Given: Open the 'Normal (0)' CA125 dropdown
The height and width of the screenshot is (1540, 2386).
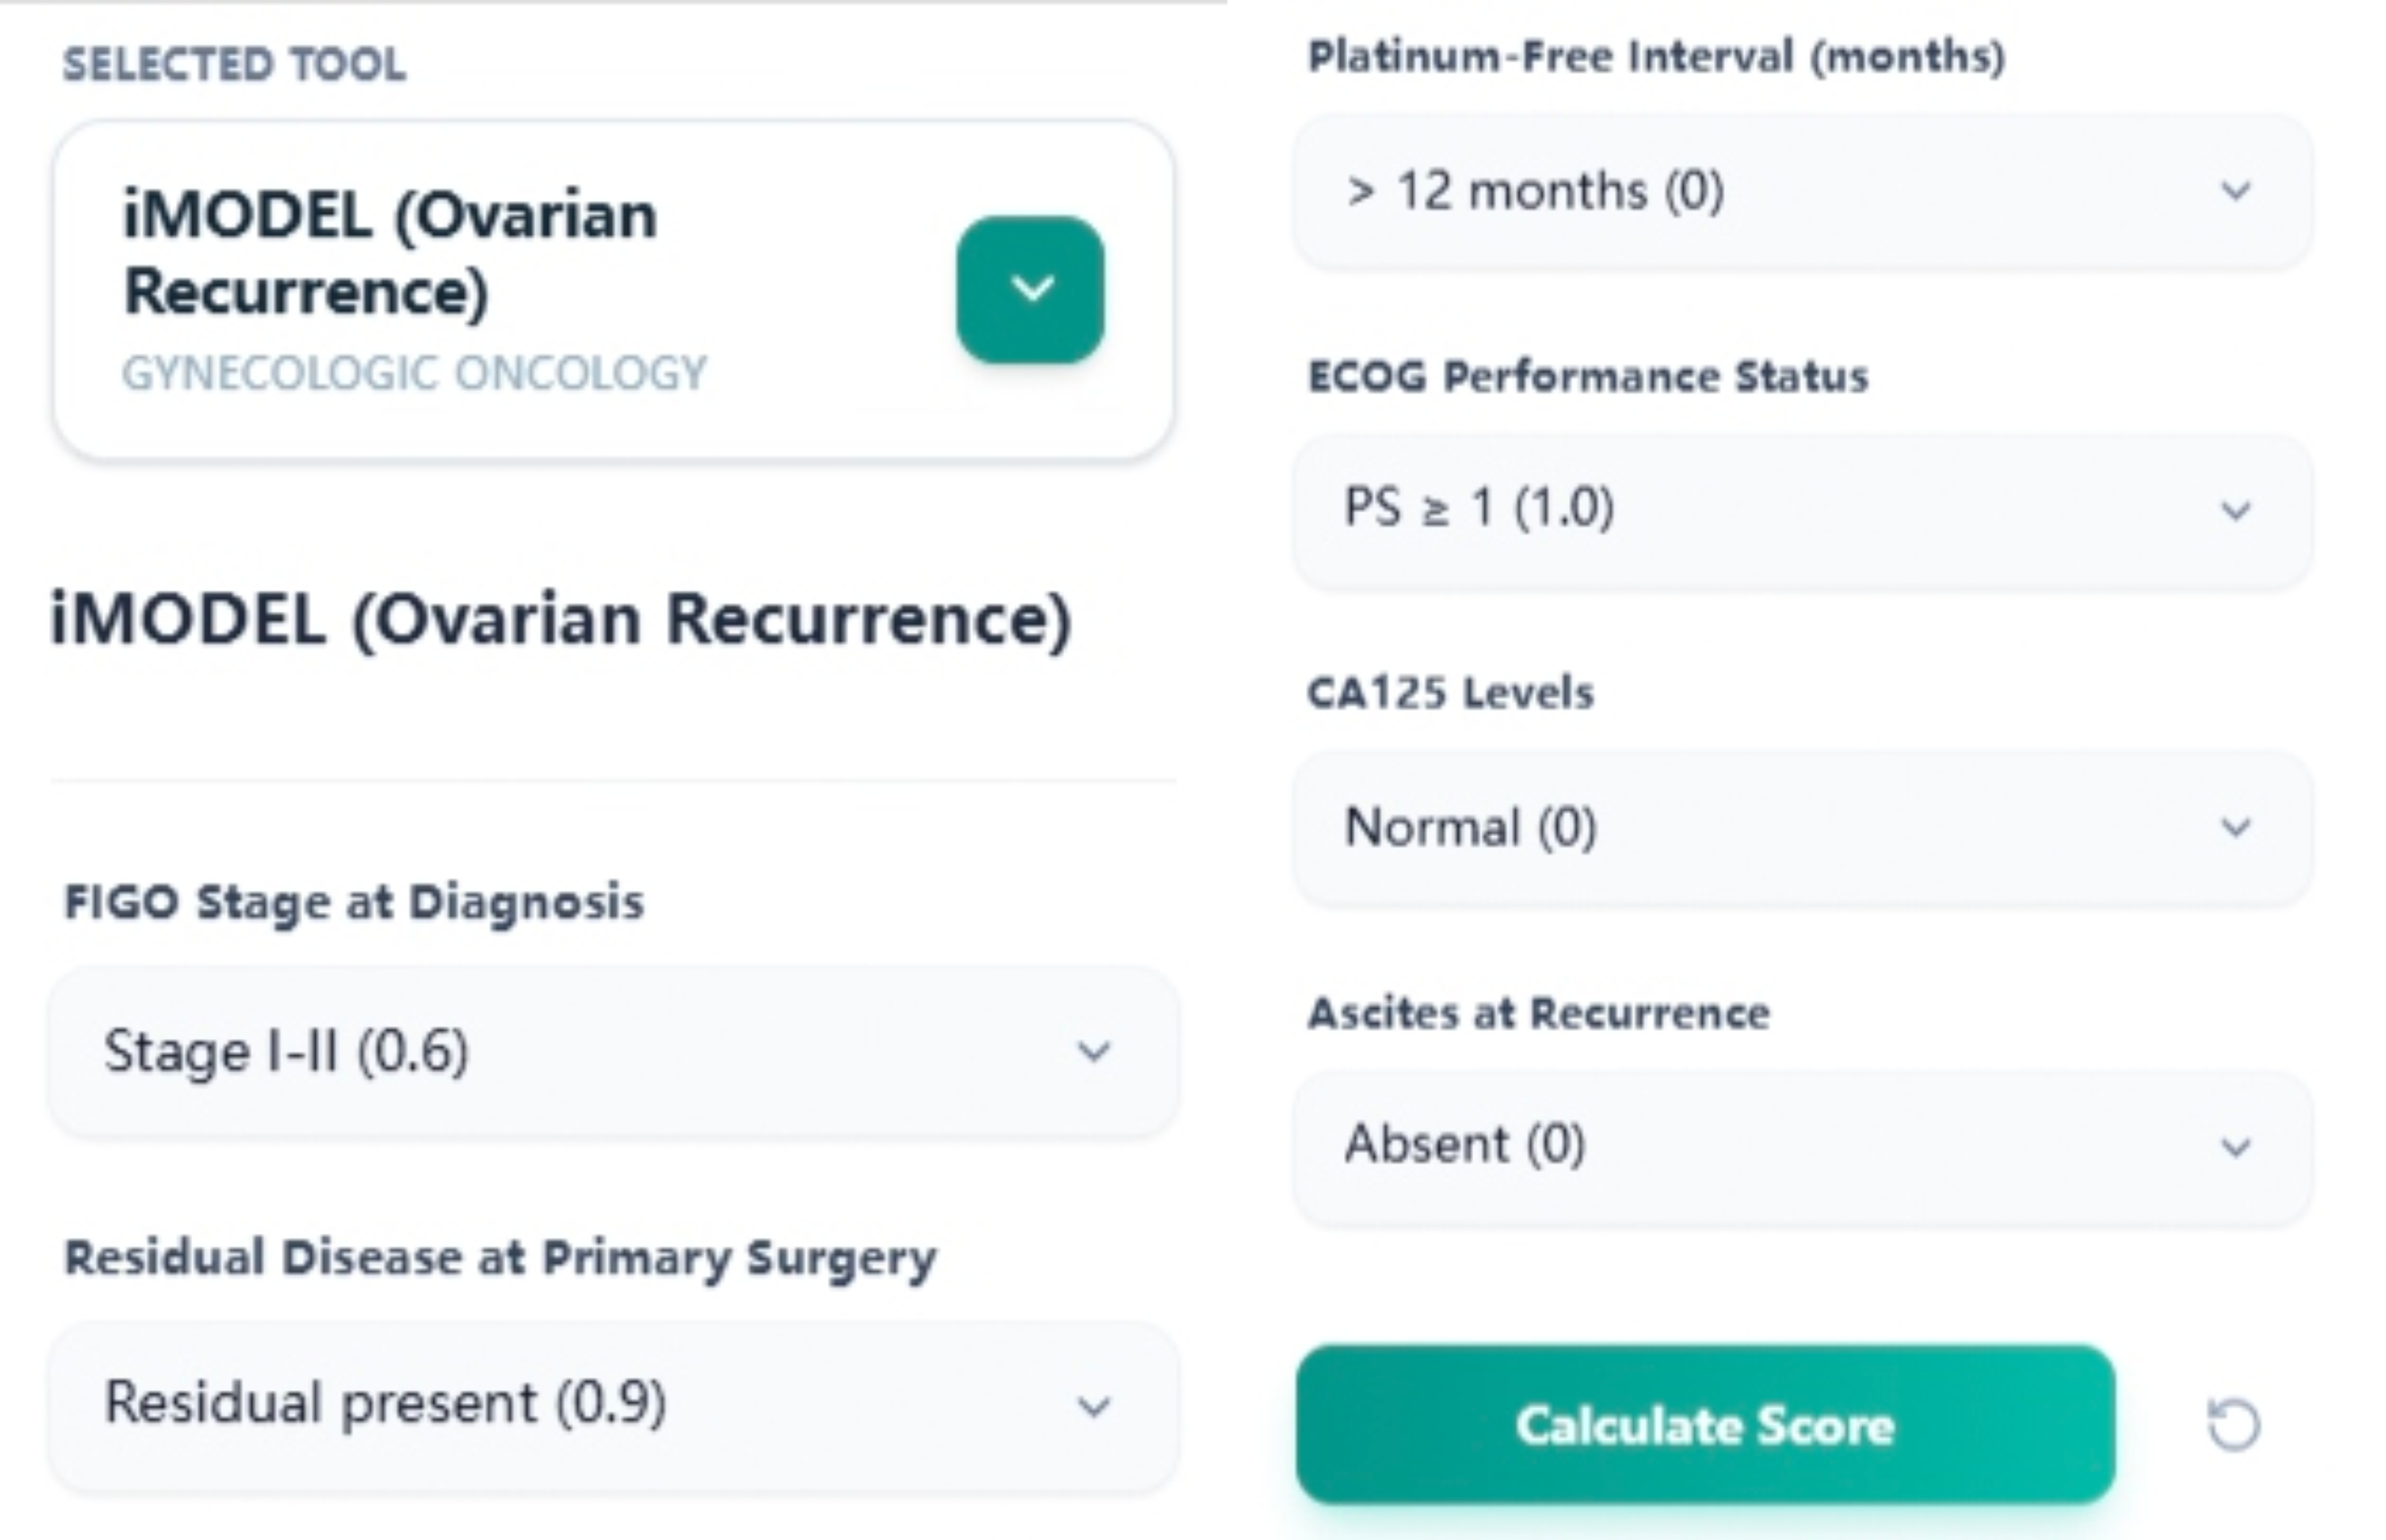Looking at the screenshot, I should coord(1780,827).
